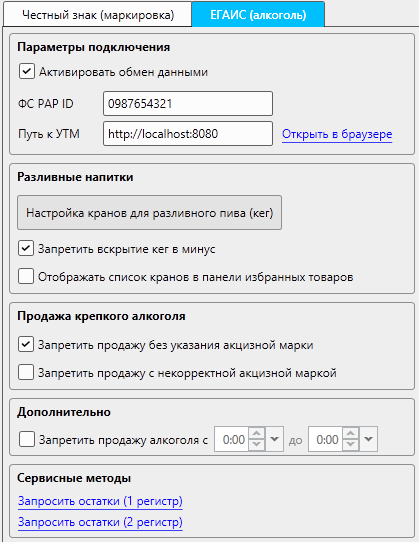Open the end time dropdown arrow
Screen dimensions: 419x542
pyautogui.click(x=369, y=439)
